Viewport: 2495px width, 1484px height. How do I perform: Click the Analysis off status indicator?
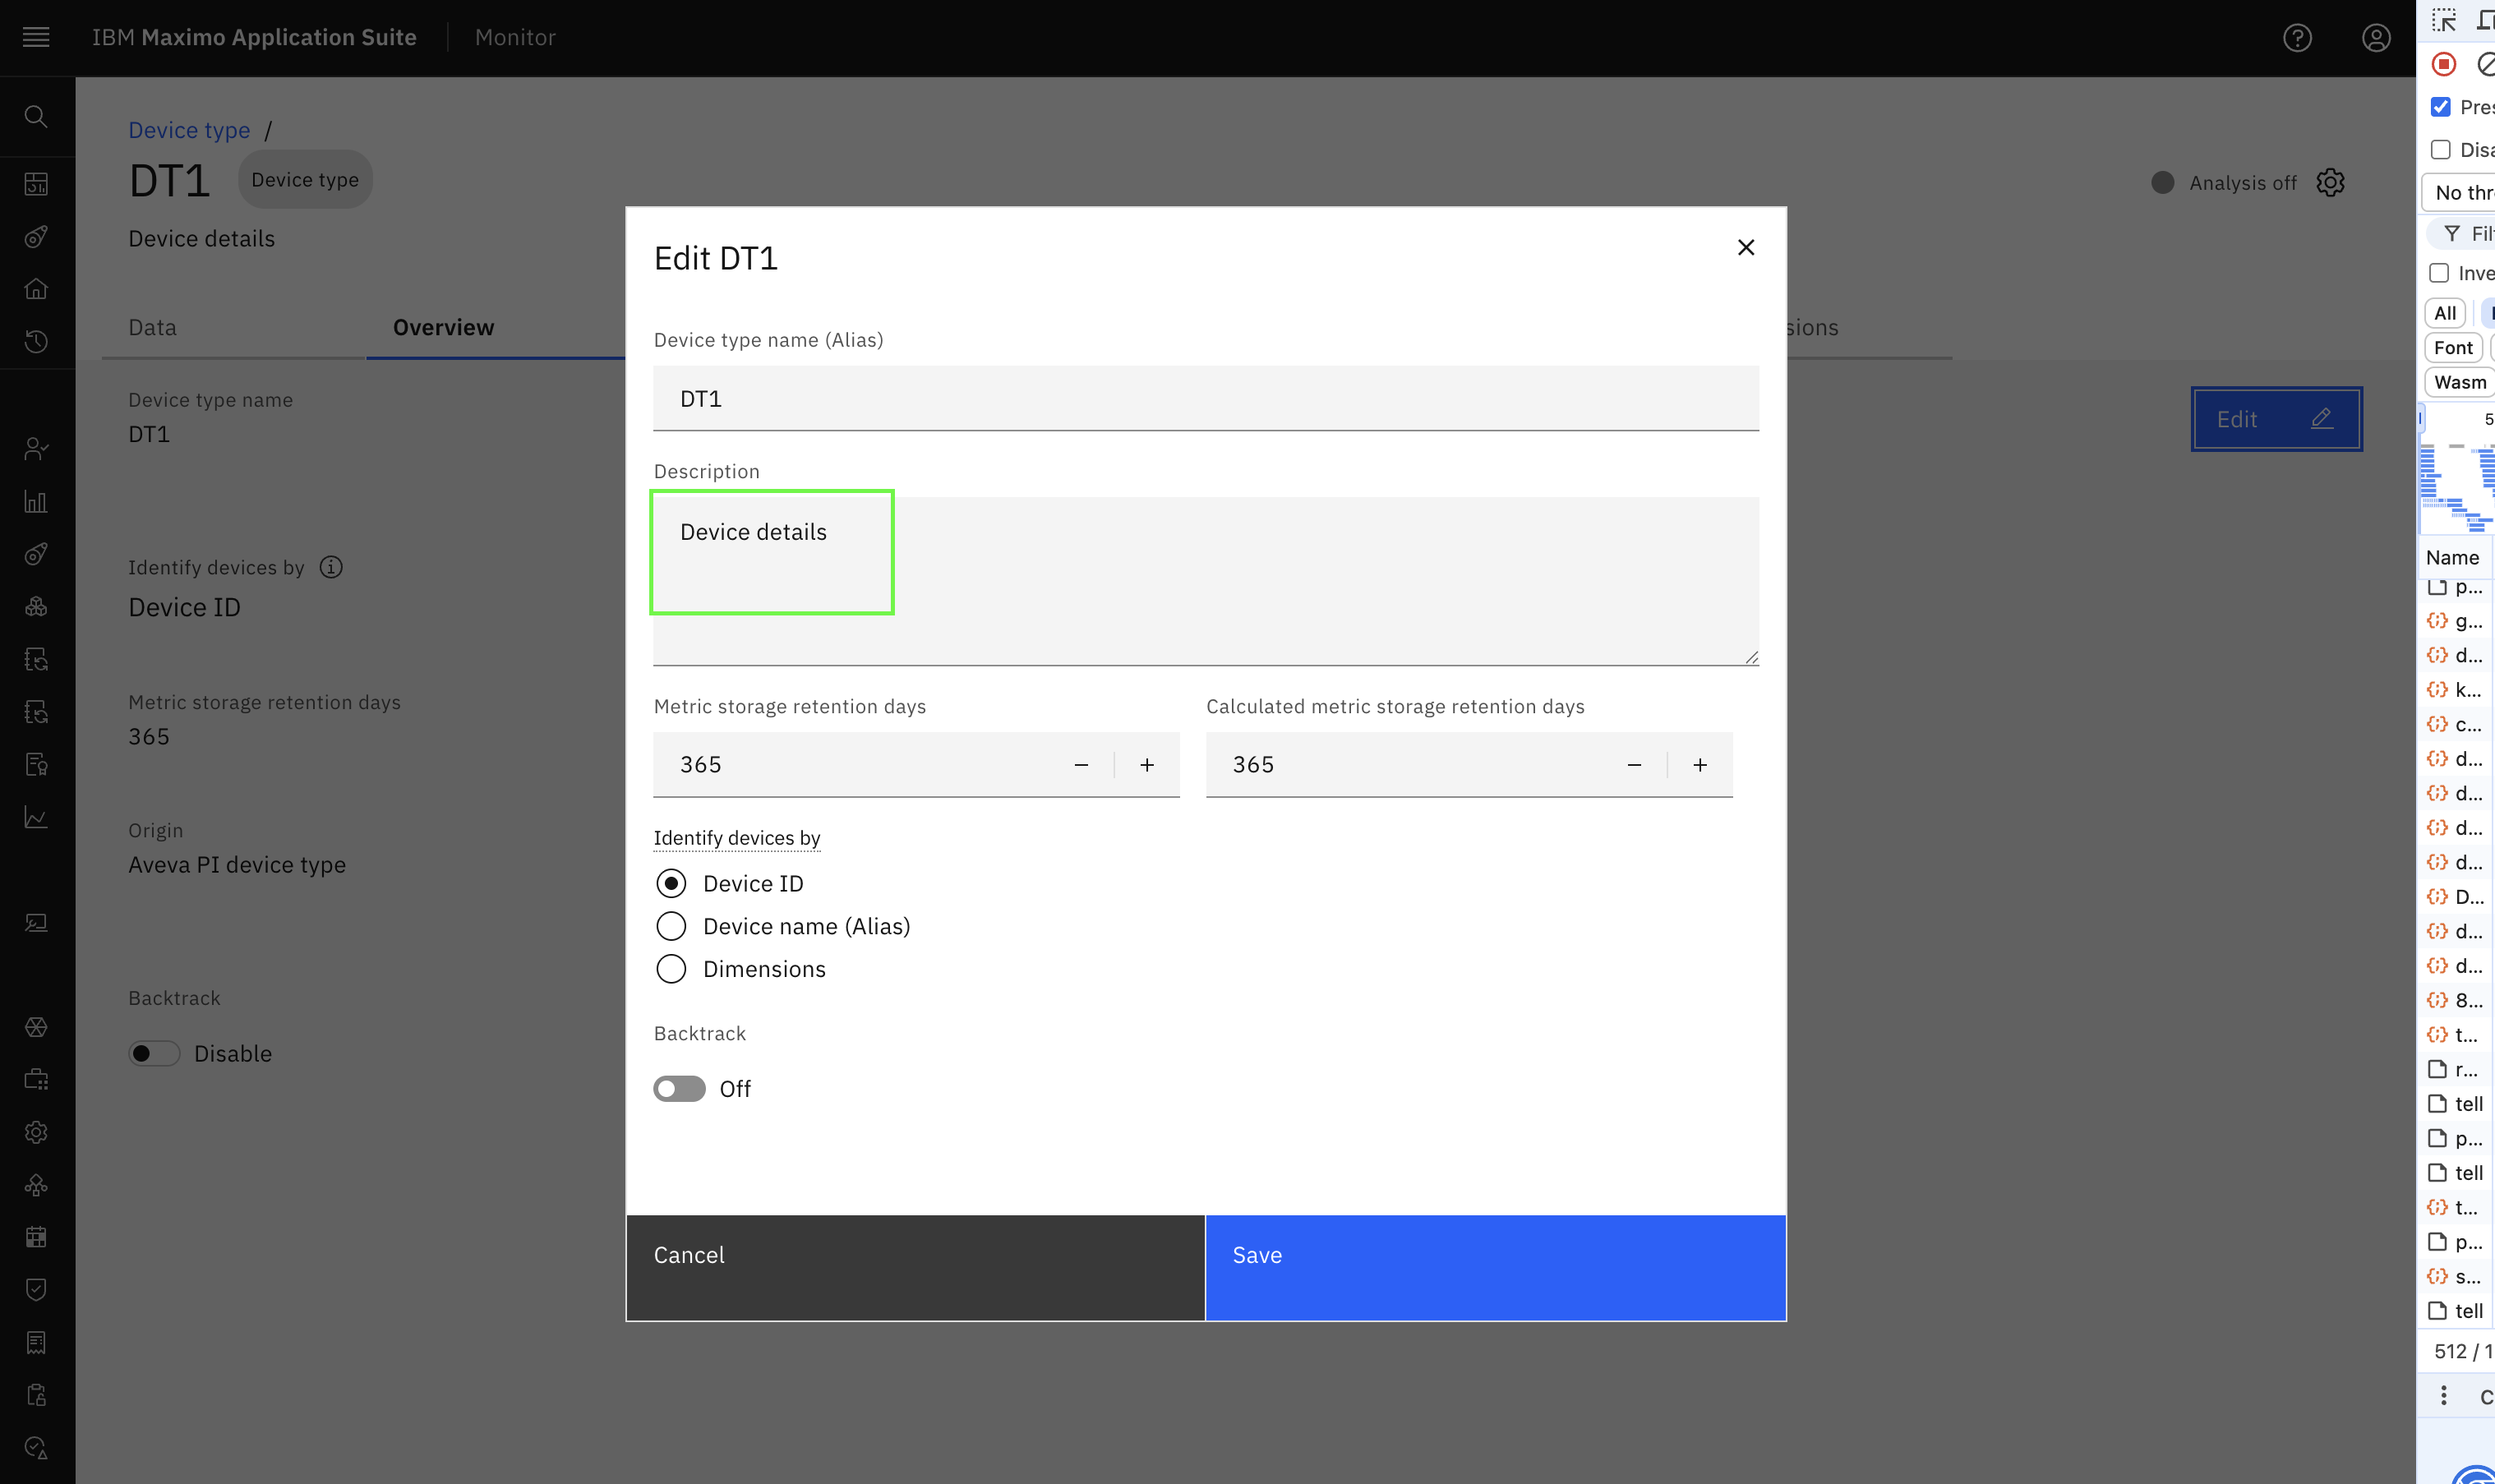pos(2222,183)
